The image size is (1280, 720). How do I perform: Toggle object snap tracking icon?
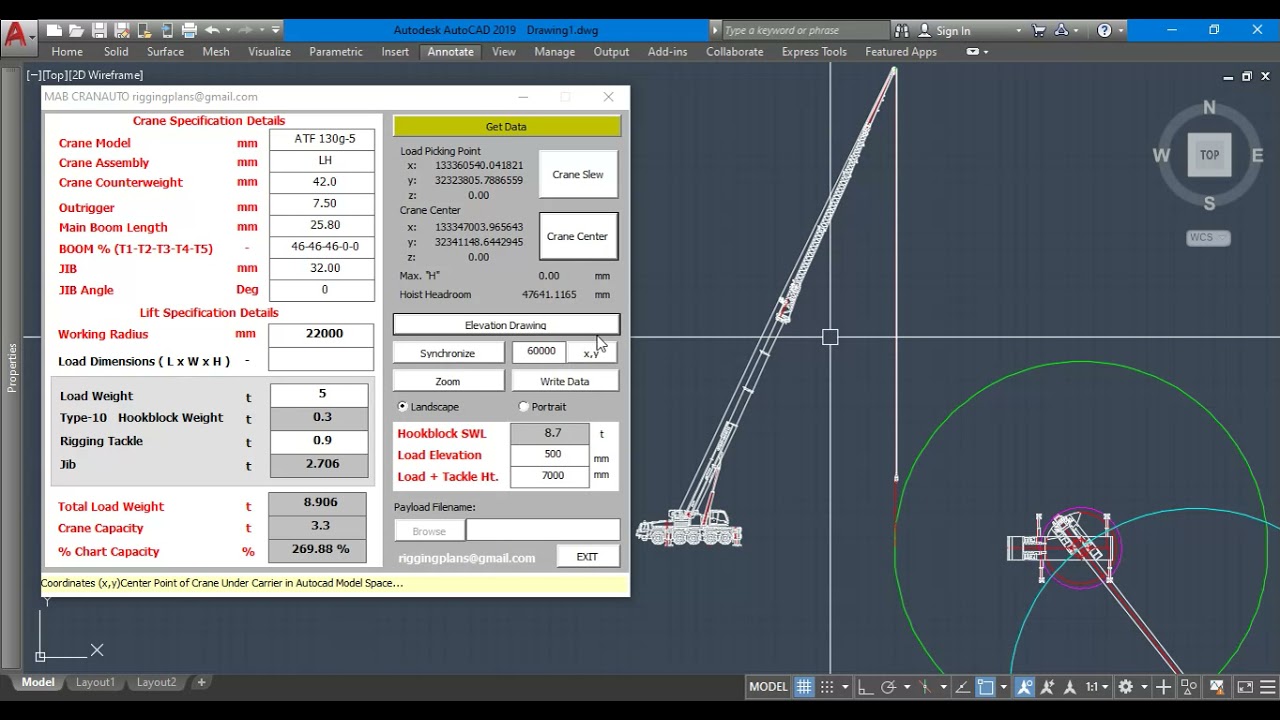[961, 687]
